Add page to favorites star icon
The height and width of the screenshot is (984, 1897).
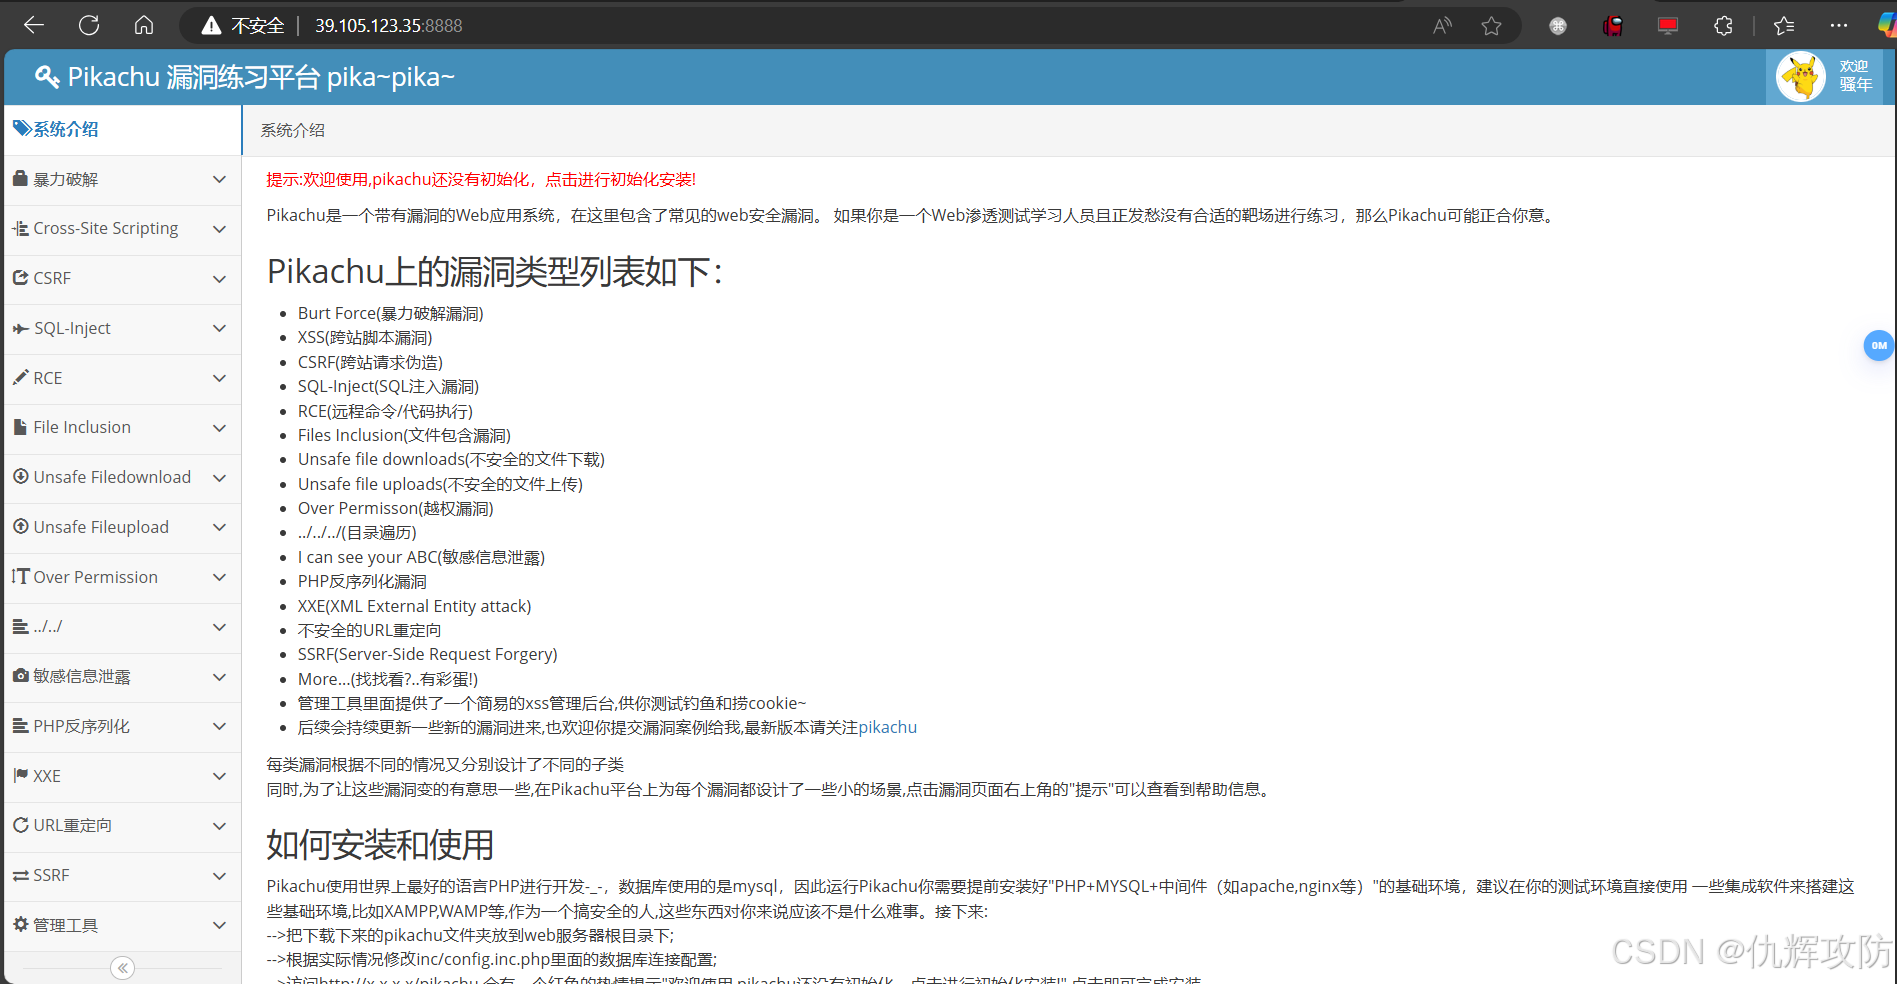tap(1492, 26)
